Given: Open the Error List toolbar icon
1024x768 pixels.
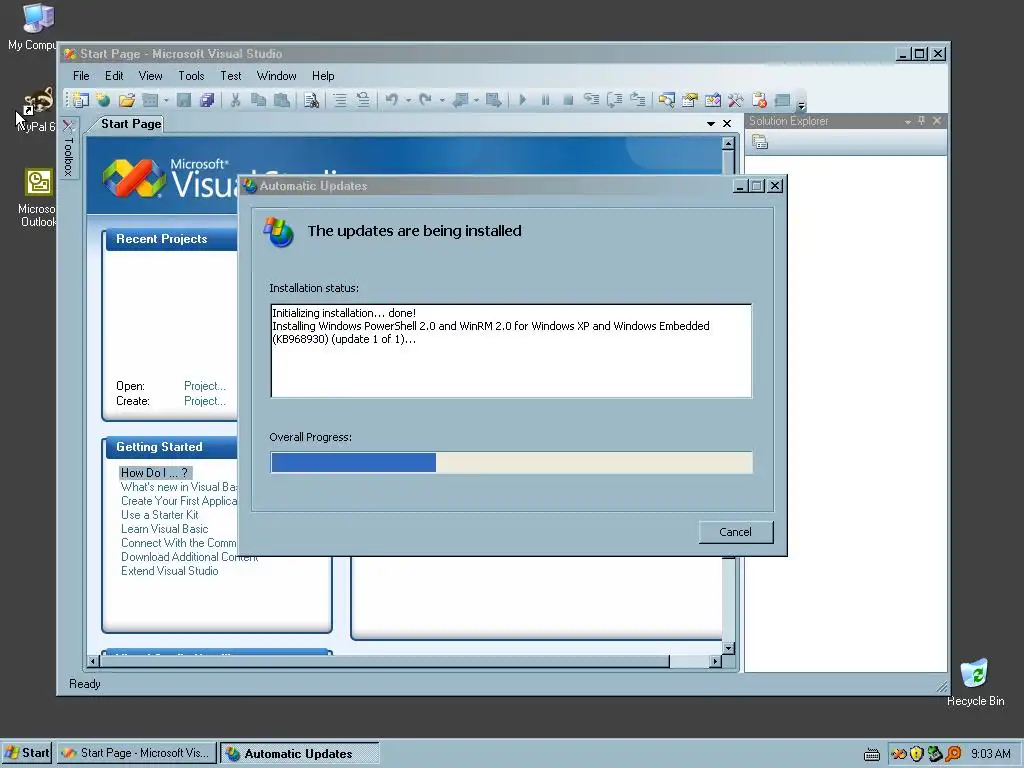Looking at the screenshot, I should tap(759, 100).
